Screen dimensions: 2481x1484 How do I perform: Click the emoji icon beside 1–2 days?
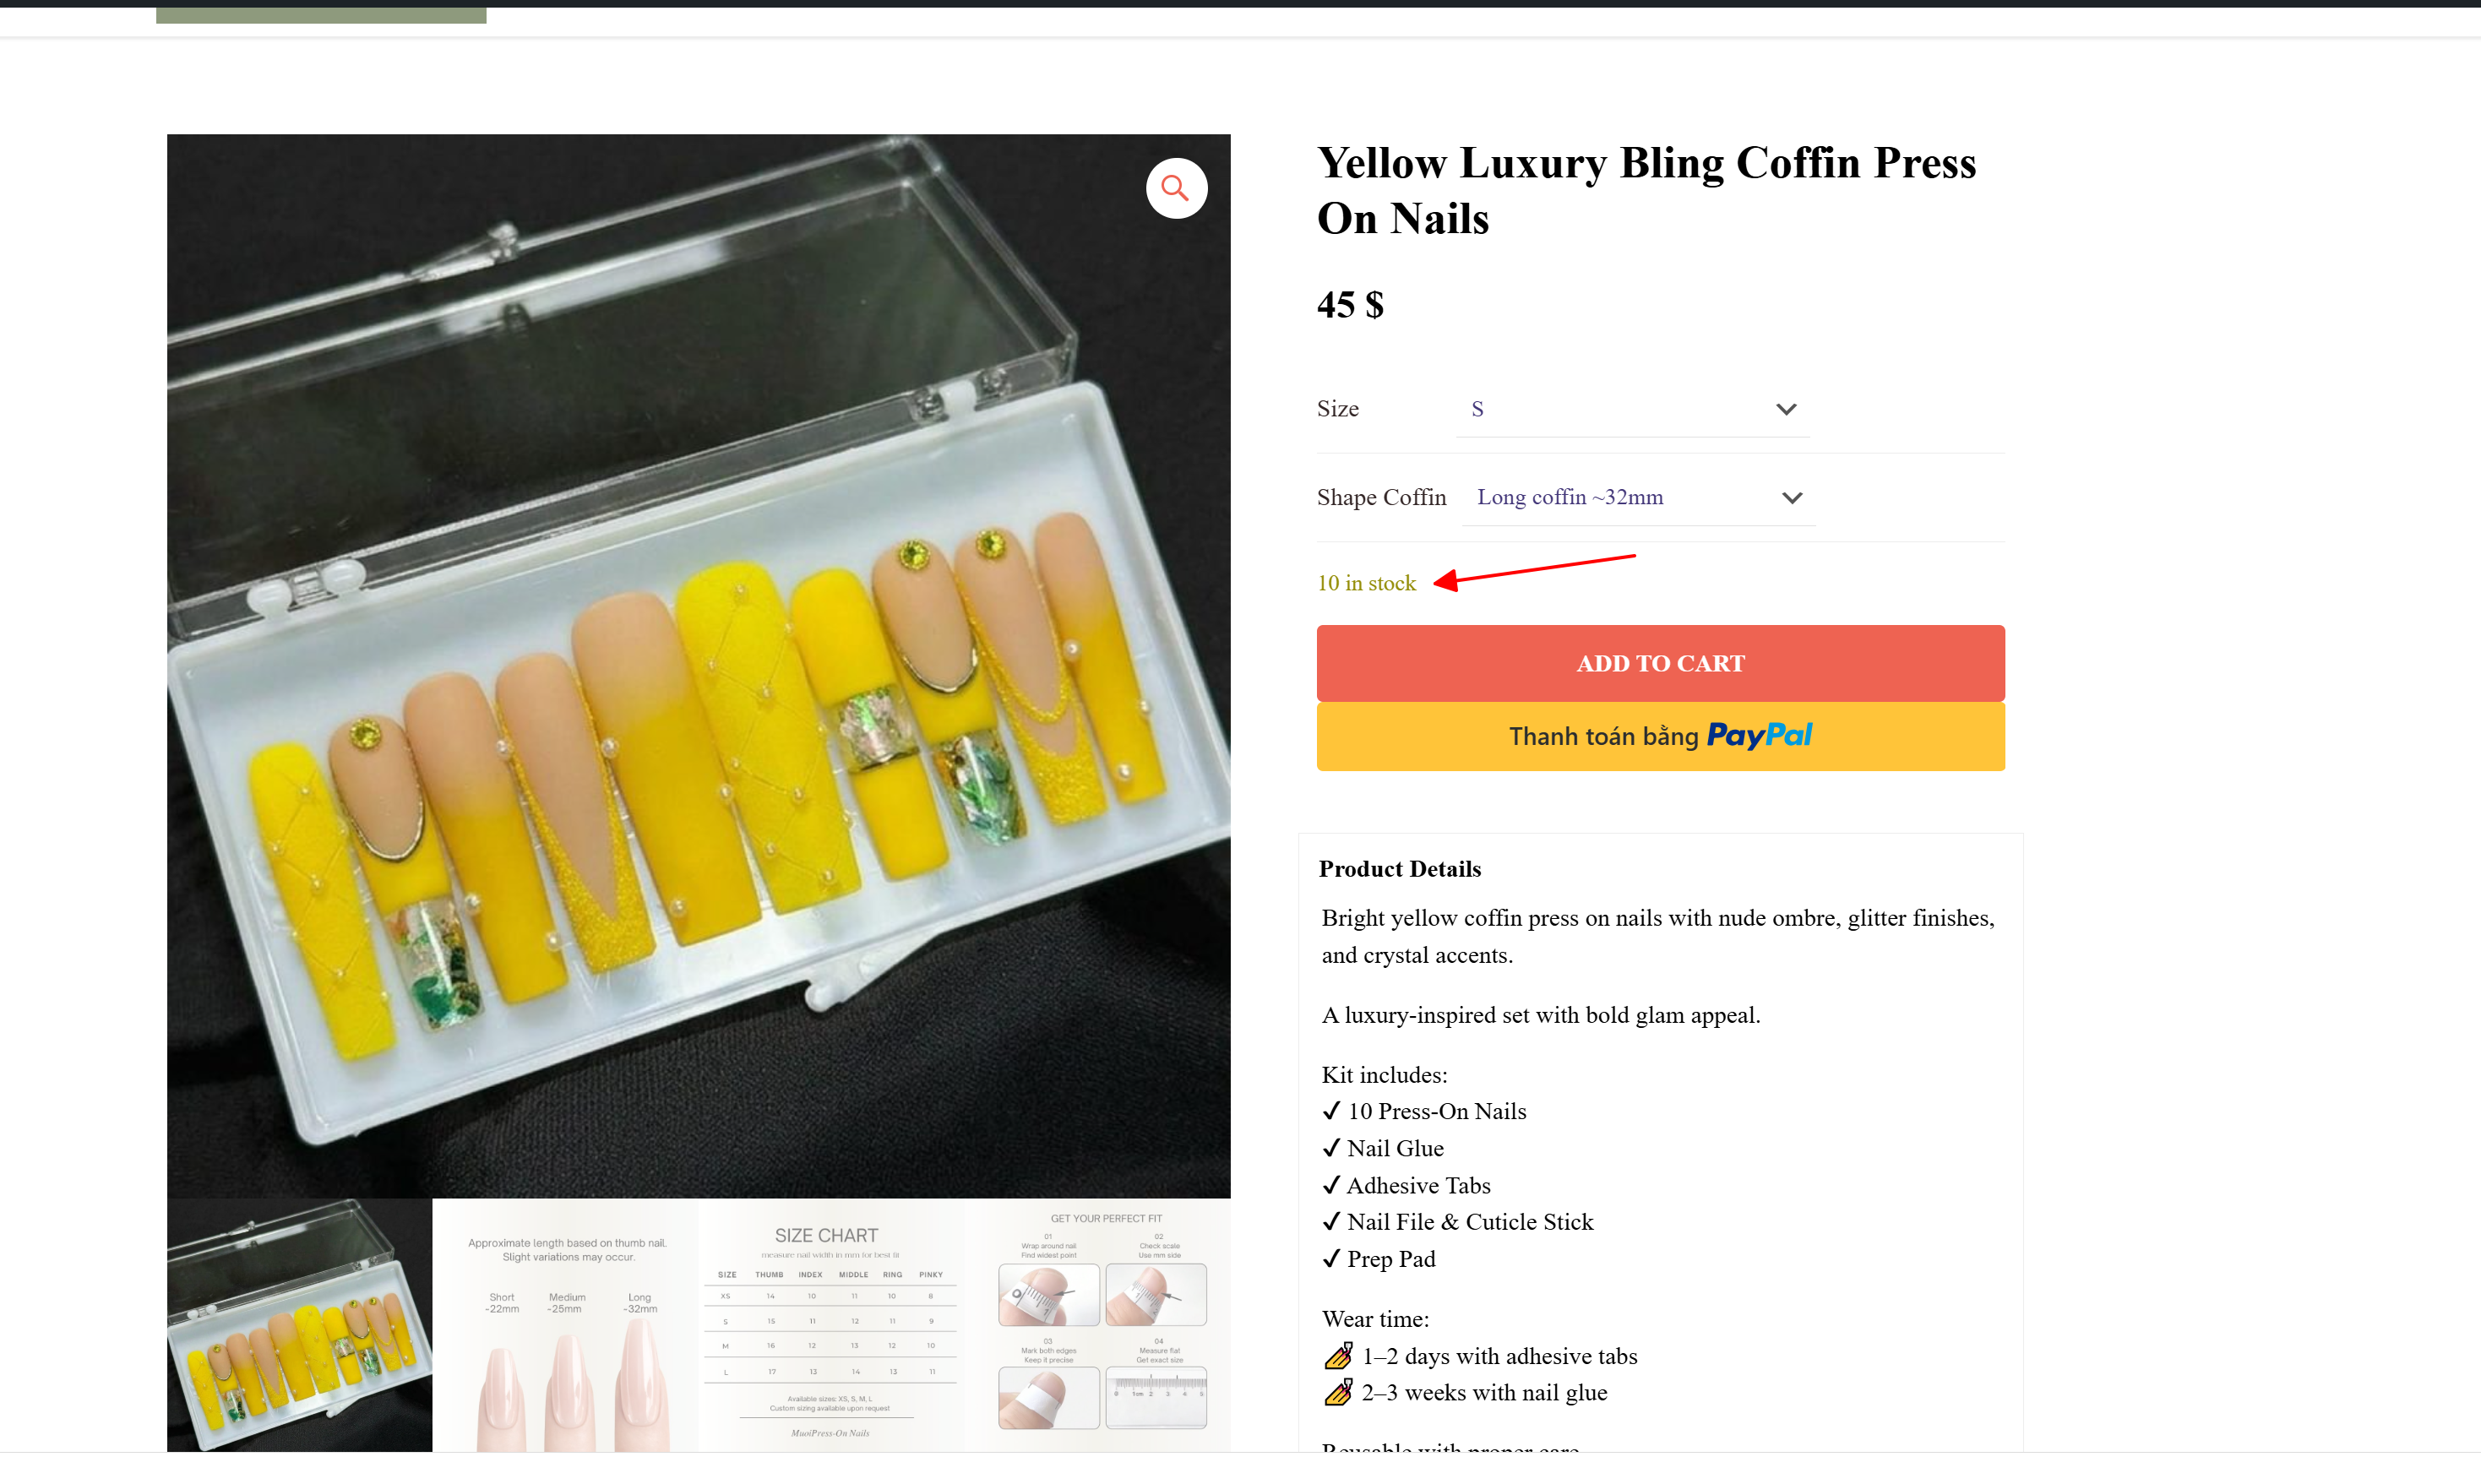click(x=1338, y=1356)
